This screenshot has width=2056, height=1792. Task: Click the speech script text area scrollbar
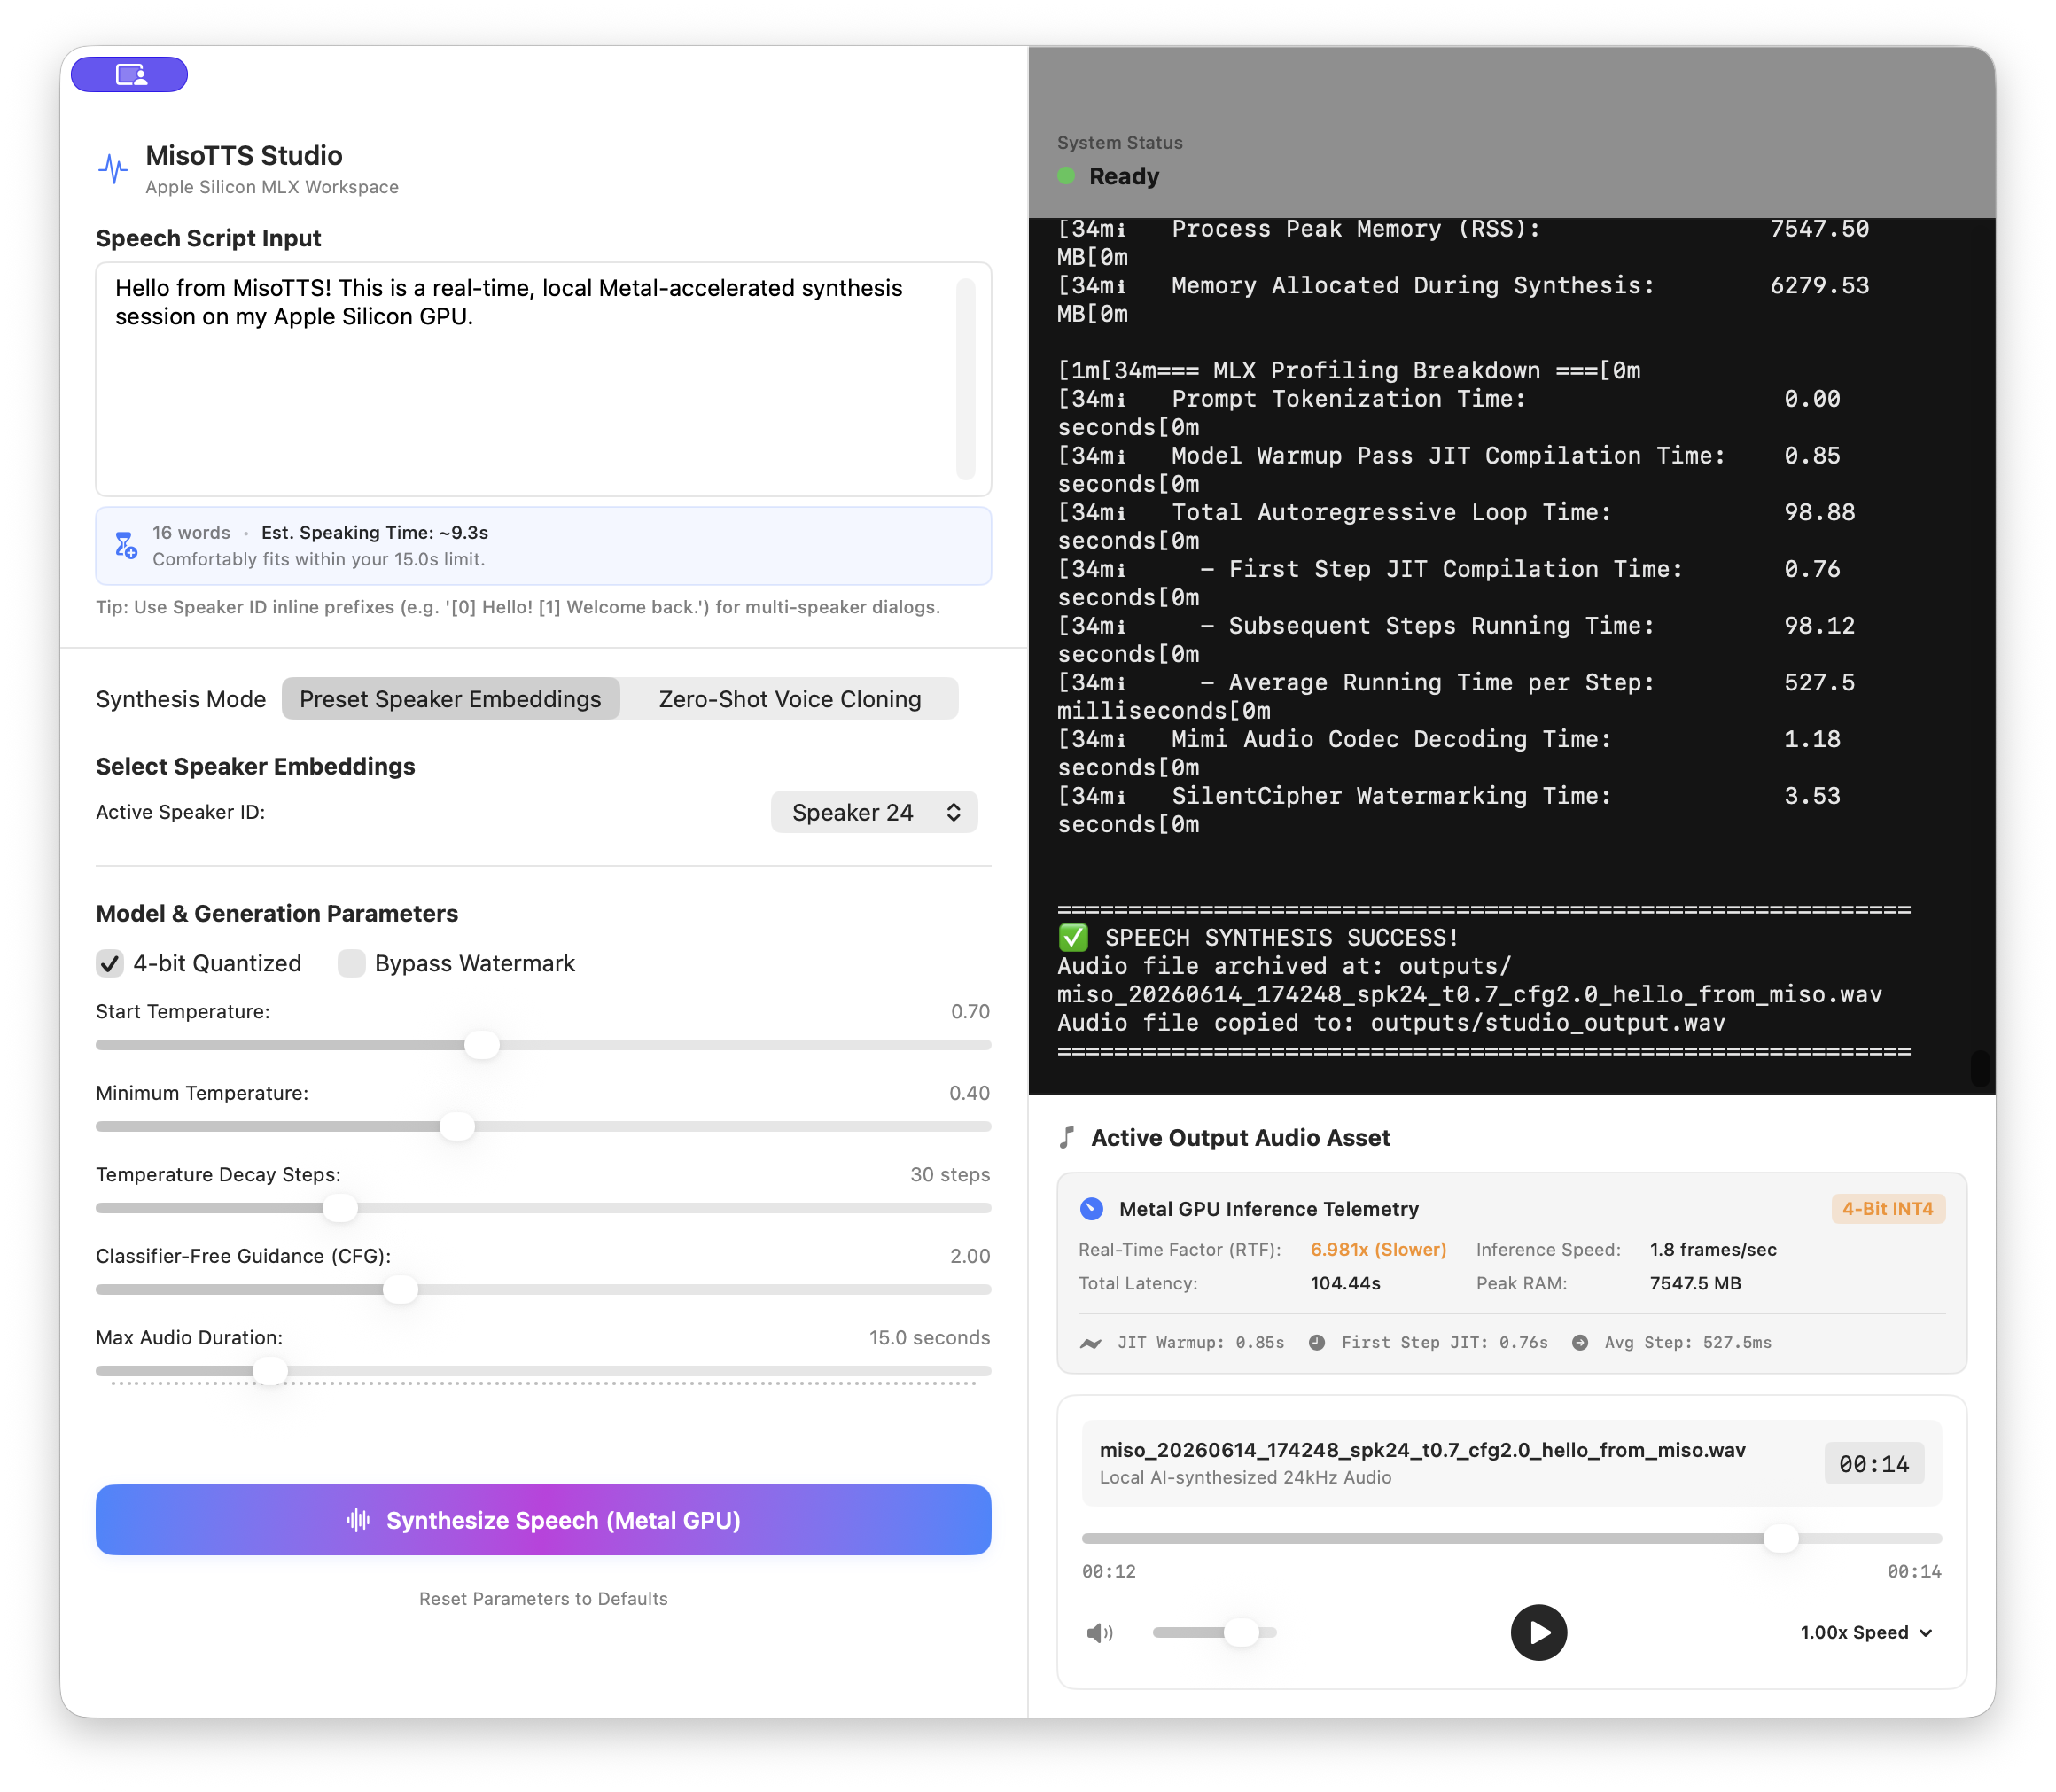click(x=965, y=378)
